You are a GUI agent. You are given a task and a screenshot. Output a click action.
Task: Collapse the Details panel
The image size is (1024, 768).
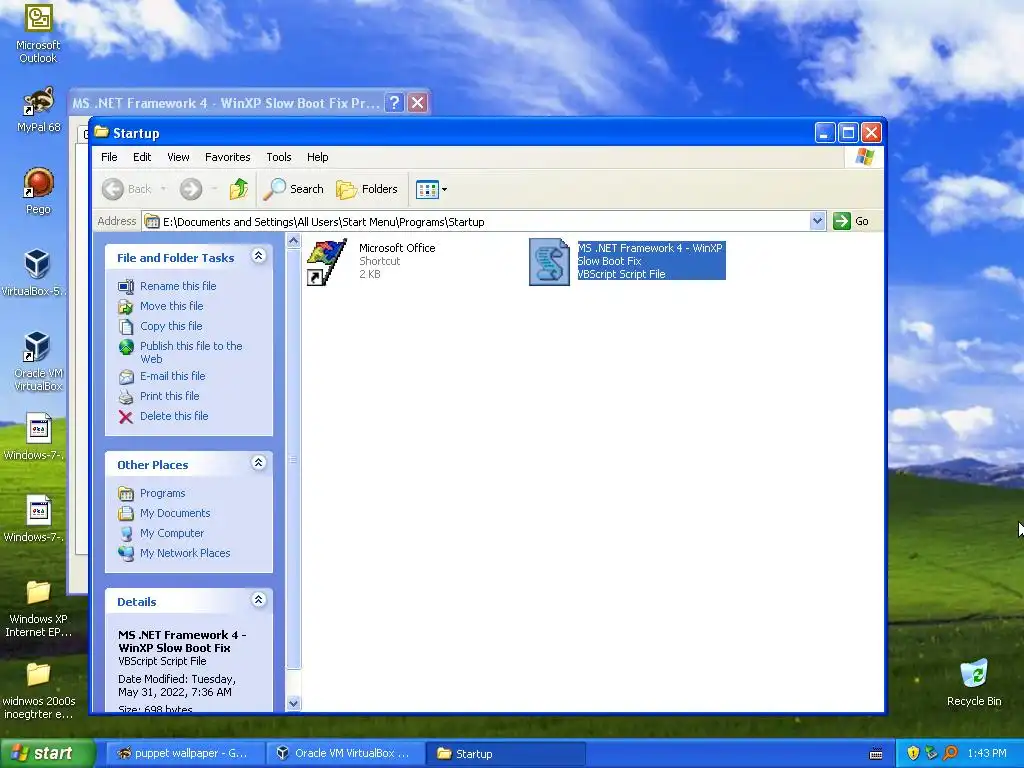pyautogui.click(x=259, y=600)
